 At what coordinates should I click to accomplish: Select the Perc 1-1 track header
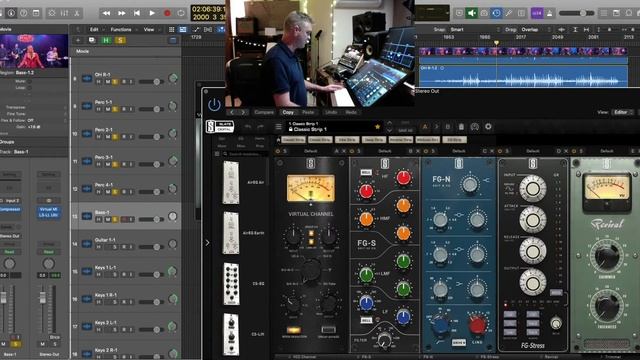126,106
